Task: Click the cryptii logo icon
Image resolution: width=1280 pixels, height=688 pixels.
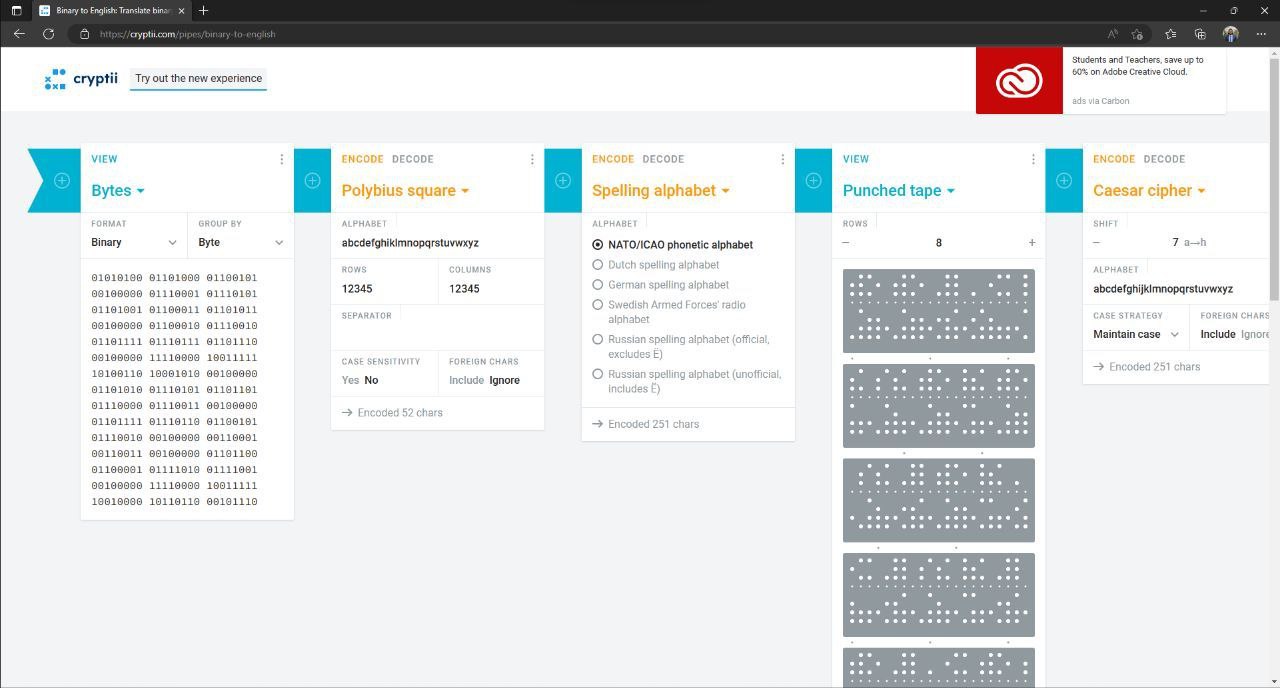Action: click(x=55, y=79)
